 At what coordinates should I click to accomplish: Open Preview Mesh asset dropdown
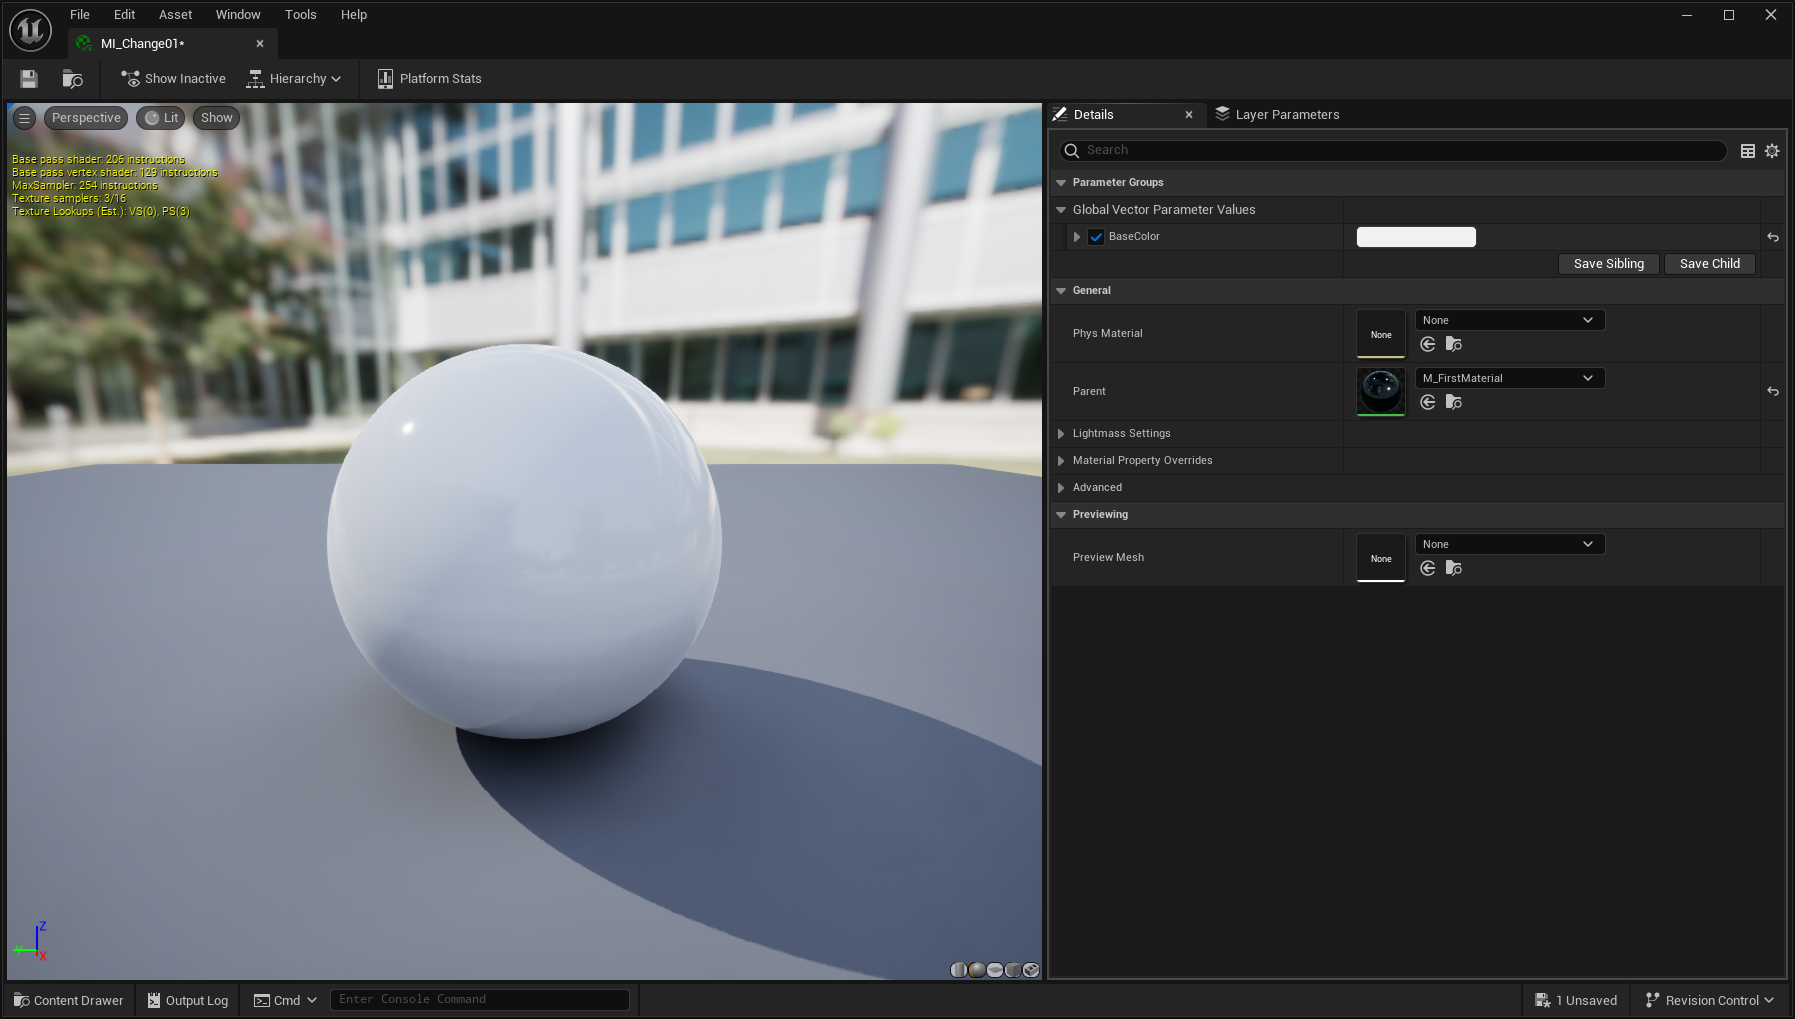click(x=1510, y=544)
